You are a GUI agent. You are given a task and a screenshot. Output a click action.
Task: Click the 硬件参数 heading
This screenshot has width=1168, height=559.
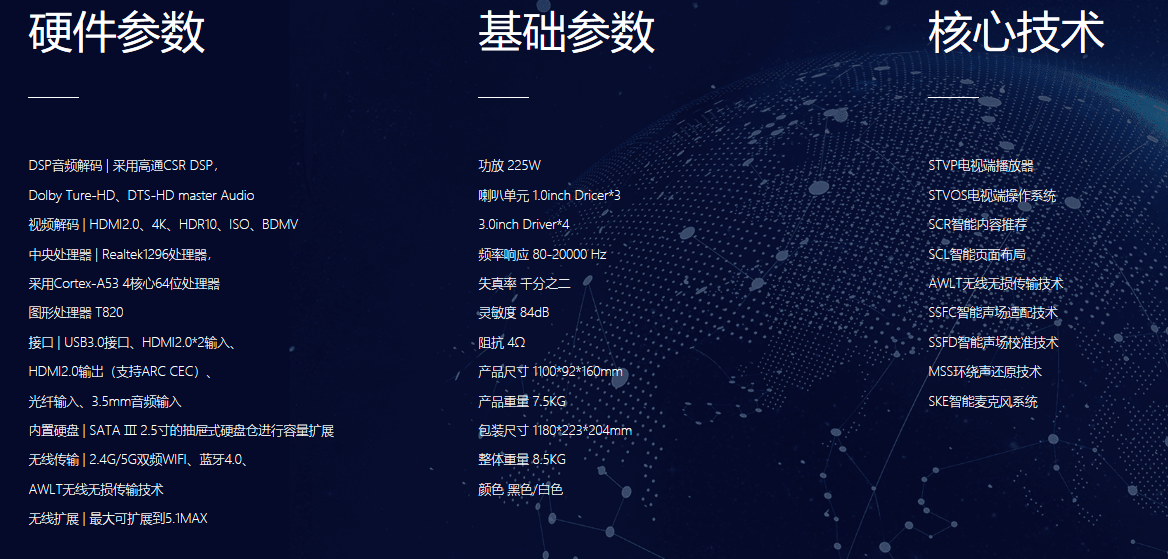tap(116, 33)
